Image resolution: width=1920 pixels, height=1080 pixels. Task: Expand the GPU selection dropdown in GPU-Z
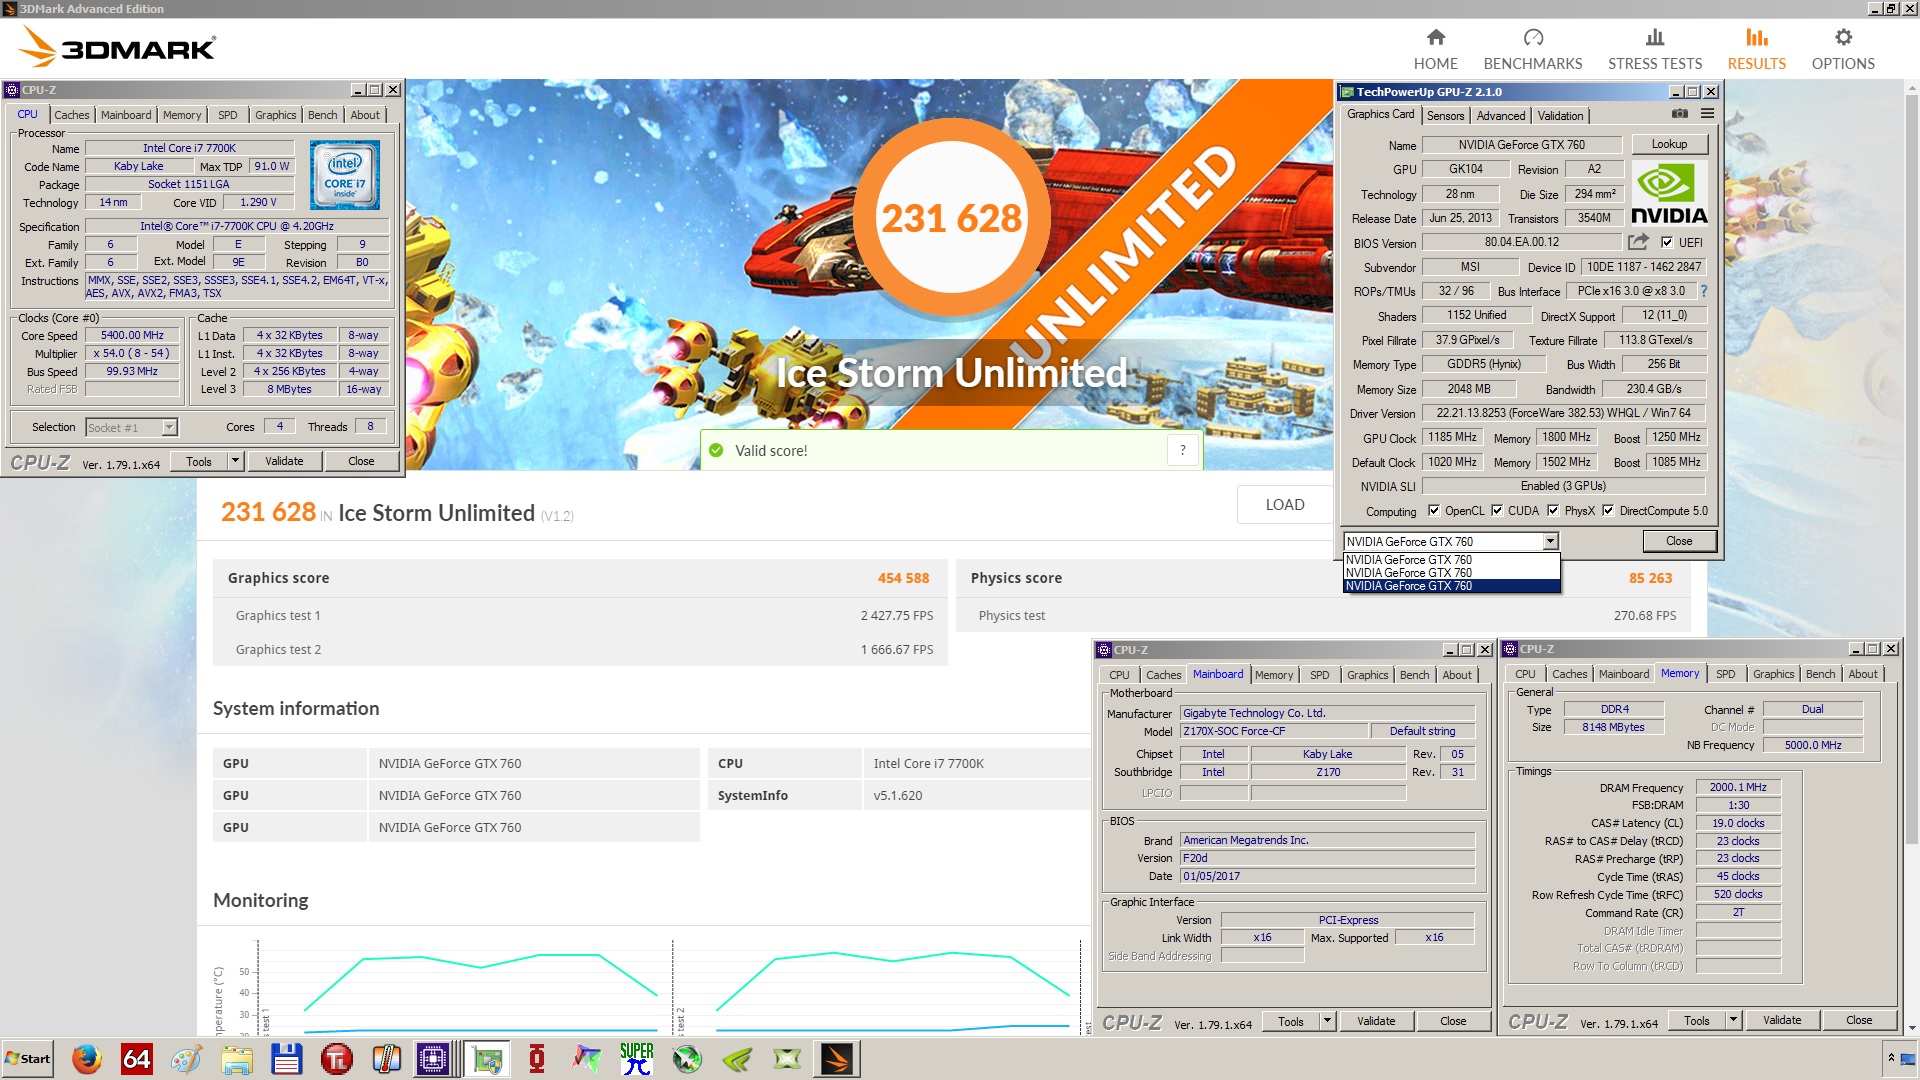point(1550,541)
